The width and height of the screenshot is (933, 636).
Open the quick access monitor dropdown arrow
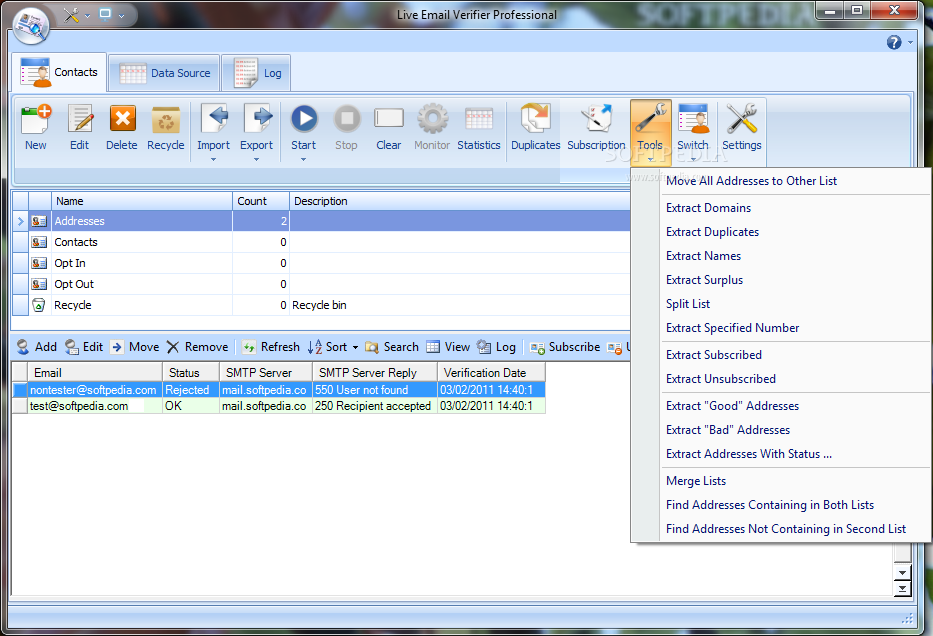121,16
